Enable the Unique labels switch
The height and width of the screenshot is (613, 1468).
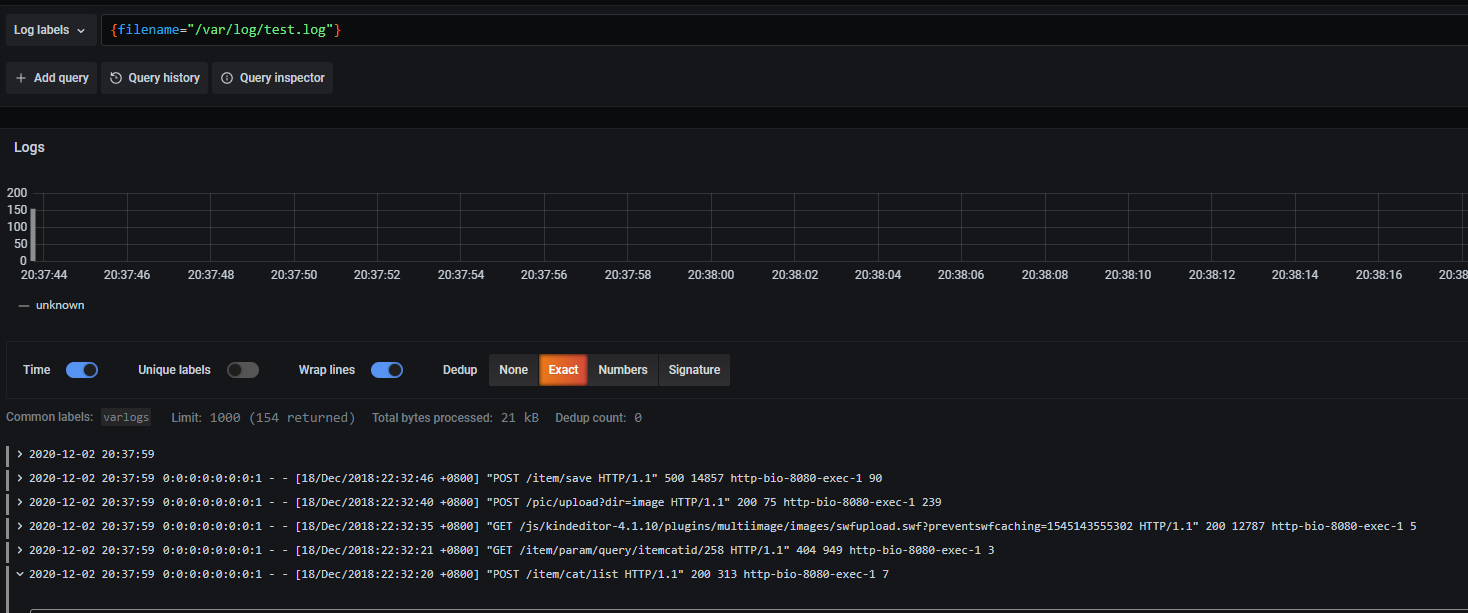pos(243,370)
